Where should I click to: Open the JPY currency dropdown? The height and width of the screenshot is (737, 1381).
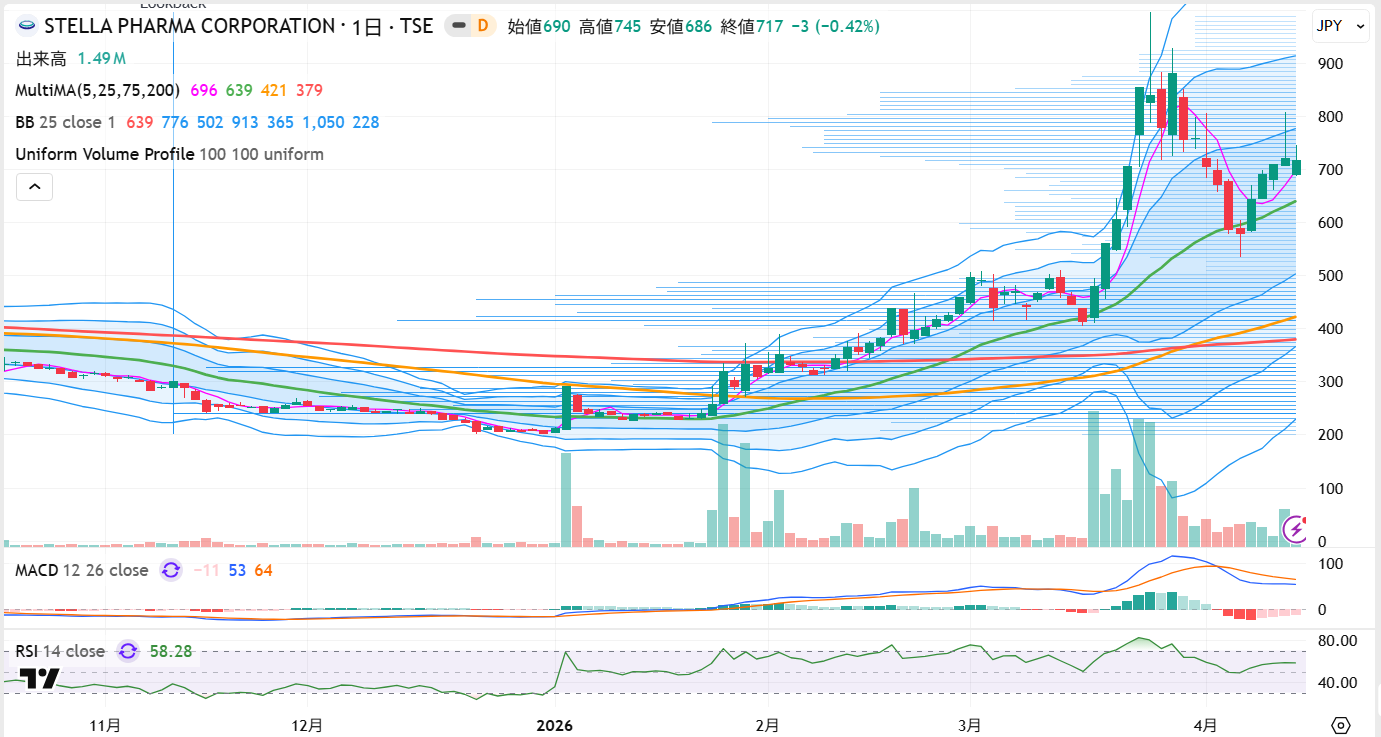coord(1340,27)
